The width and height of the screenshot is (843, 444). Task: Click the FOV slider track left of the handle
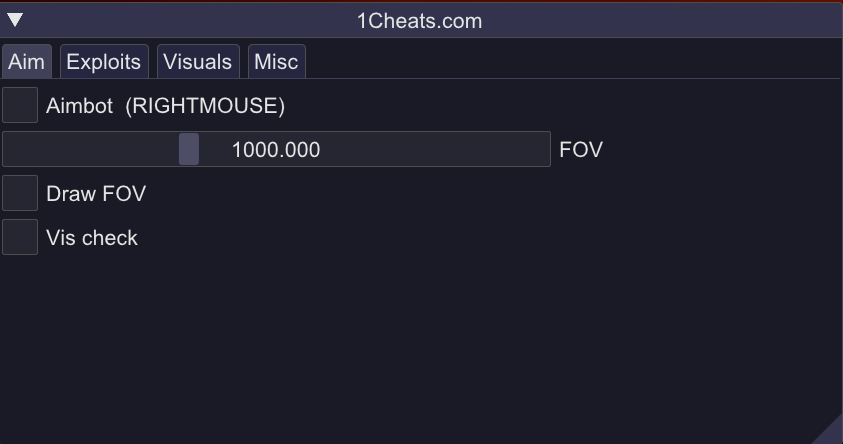coord(90,149)
